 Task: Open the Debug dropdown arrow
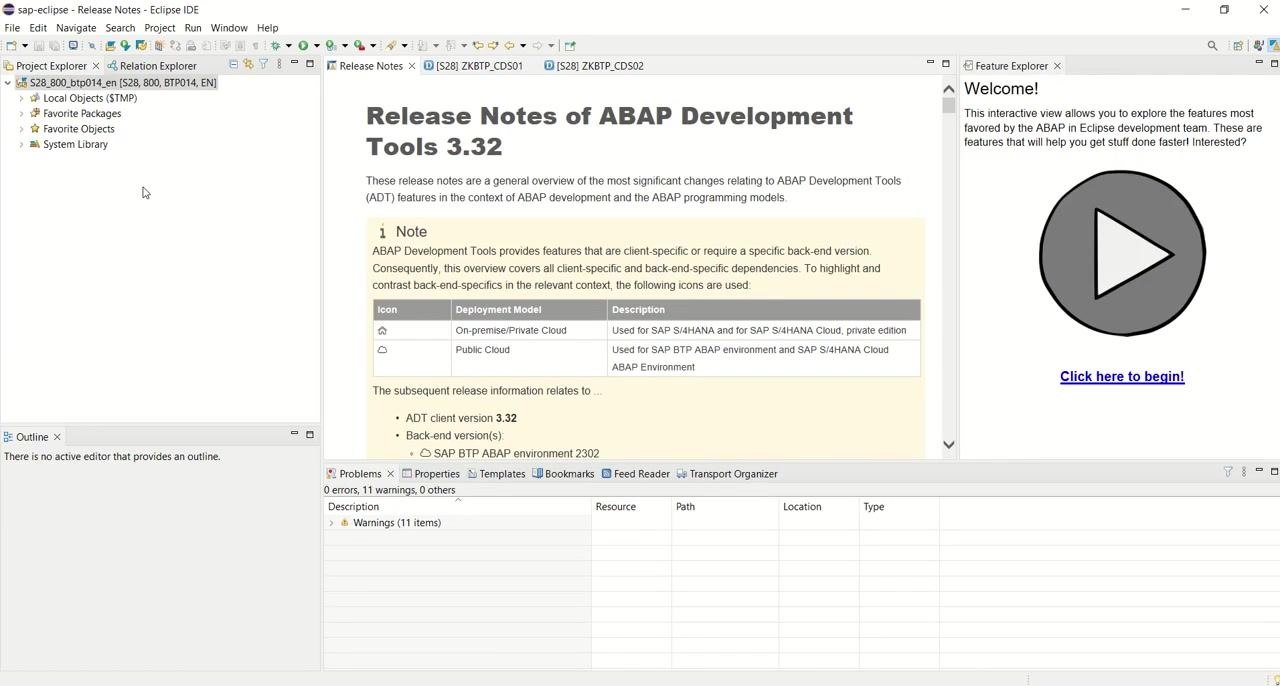[289, 45]
